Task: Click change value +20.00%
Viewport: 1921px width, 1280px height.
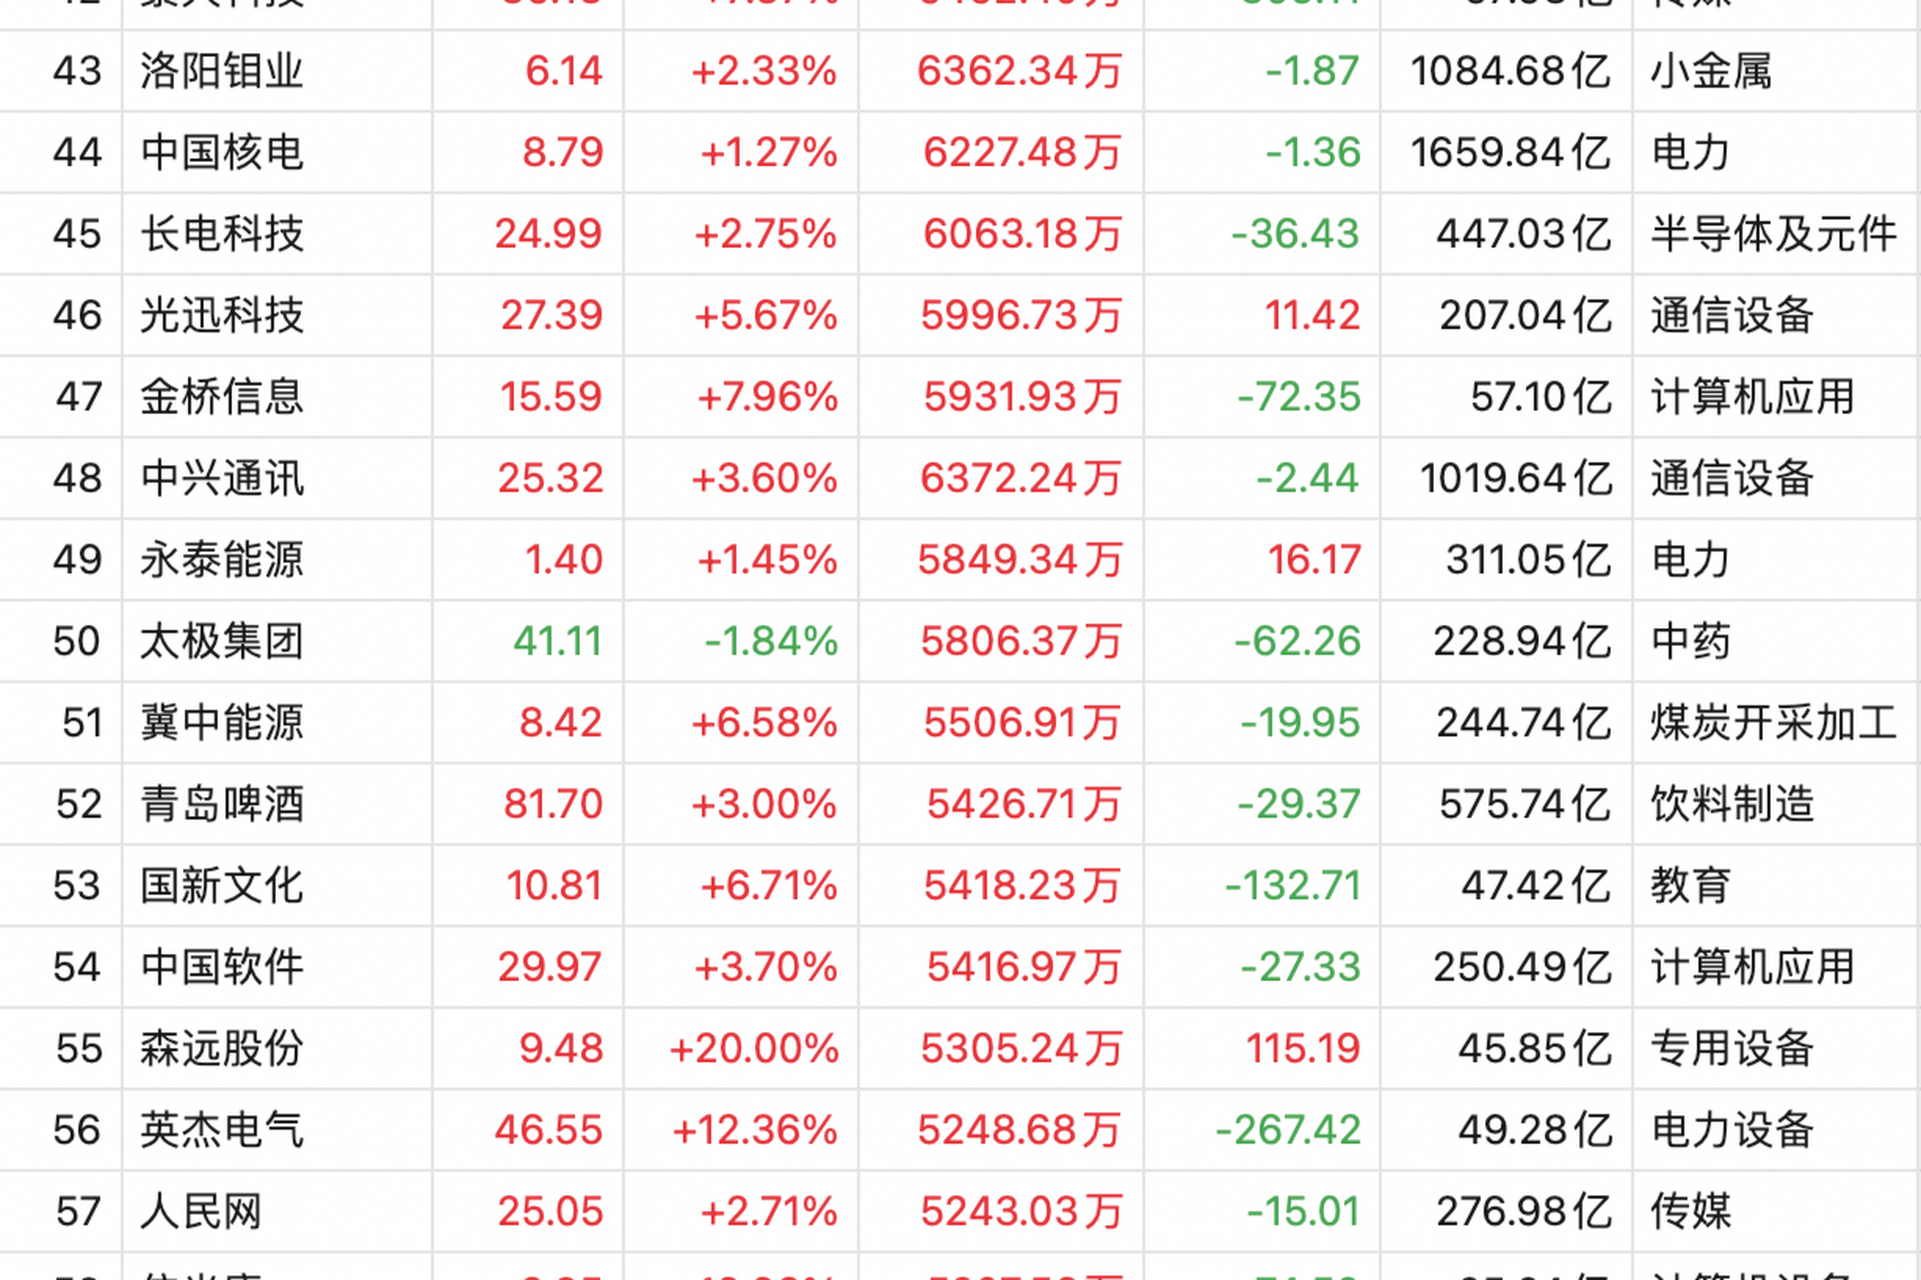Action: 754,1049
